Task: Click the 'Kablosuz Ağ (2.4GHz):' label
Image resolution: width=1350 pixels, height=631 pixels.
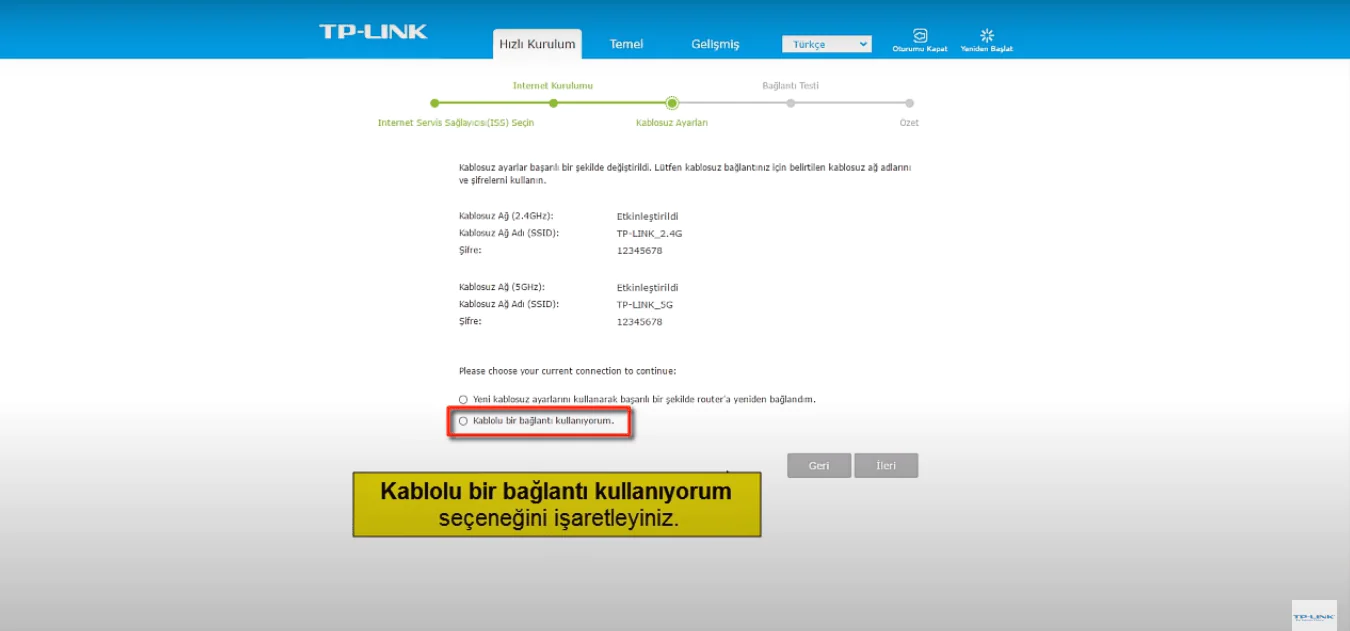Action: (x=506, y=215)
